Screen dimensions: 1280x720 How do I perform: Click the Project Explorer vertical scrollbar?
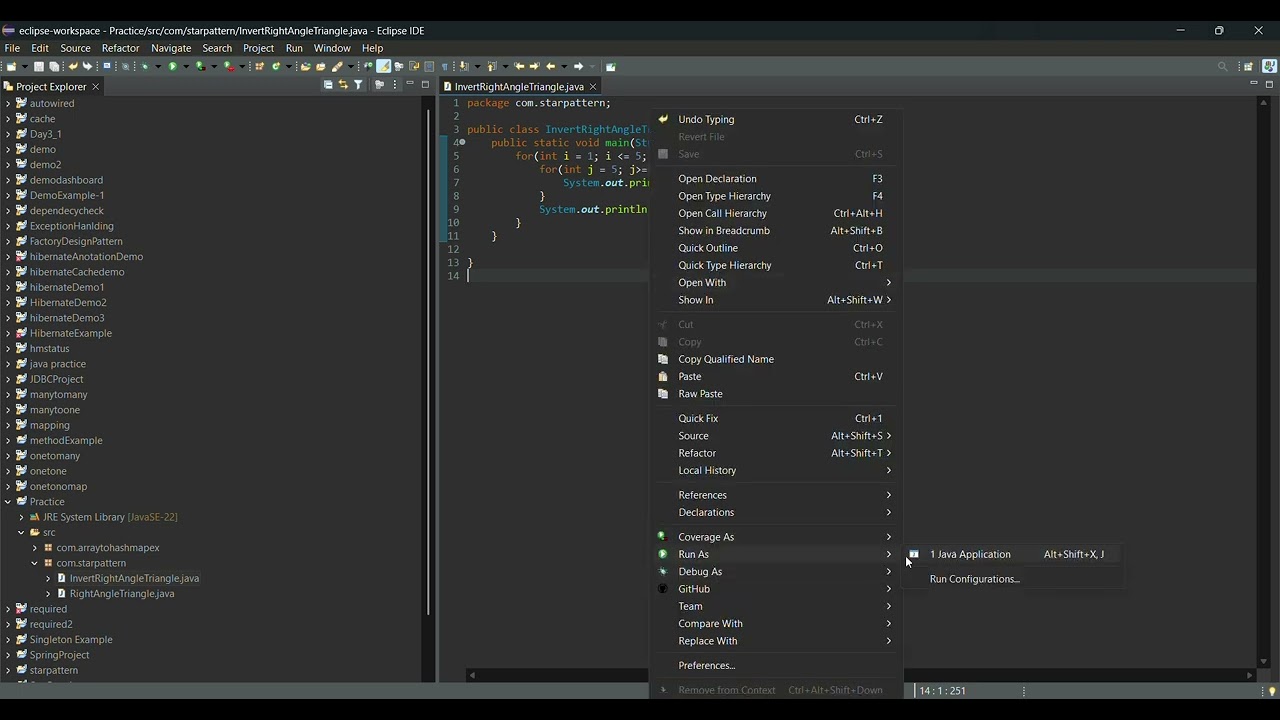click(x=429, y=360)
